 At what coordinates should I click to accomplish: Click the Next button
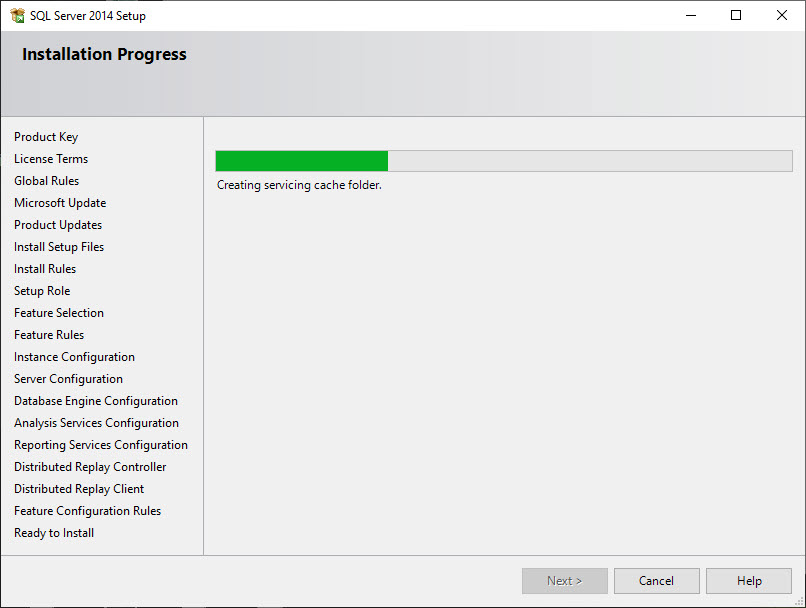point(564,581)
